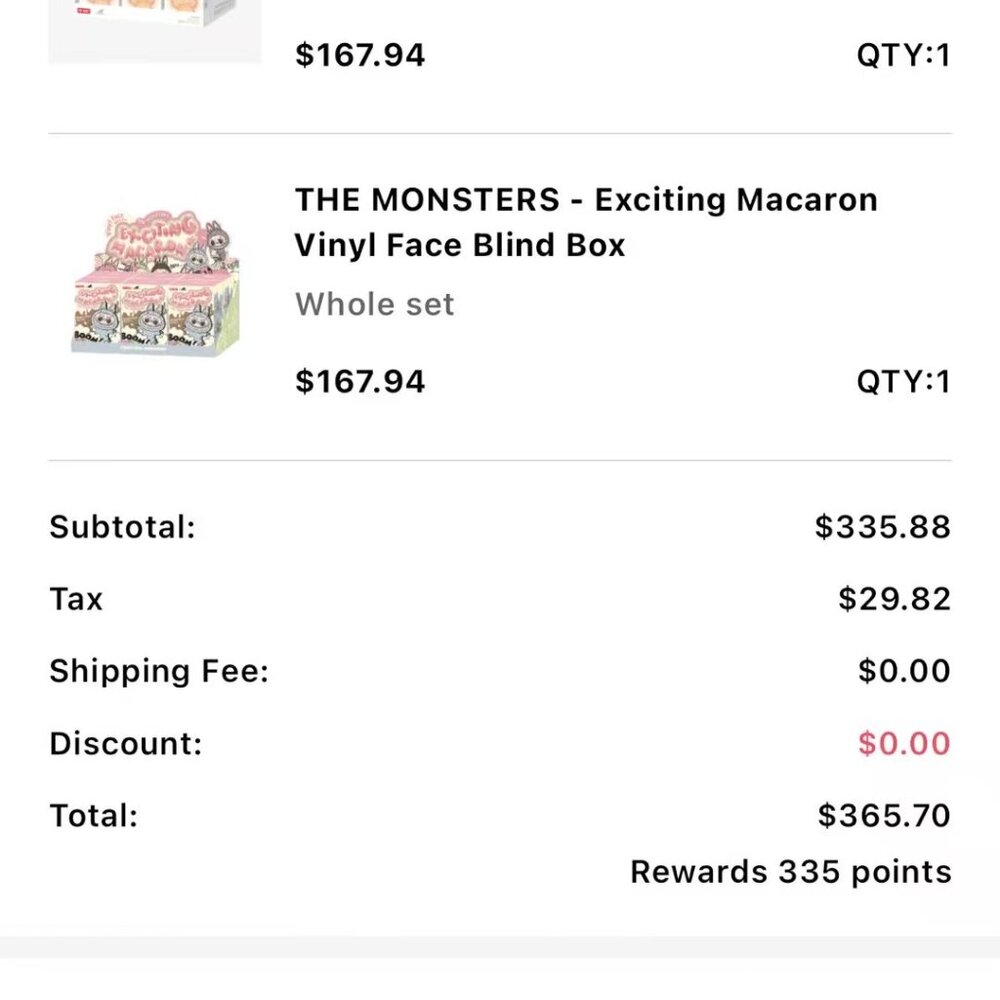1000x1000 pixels.
Task: Click the first item's $167.94 price
Action: click(x=360, y=54)
